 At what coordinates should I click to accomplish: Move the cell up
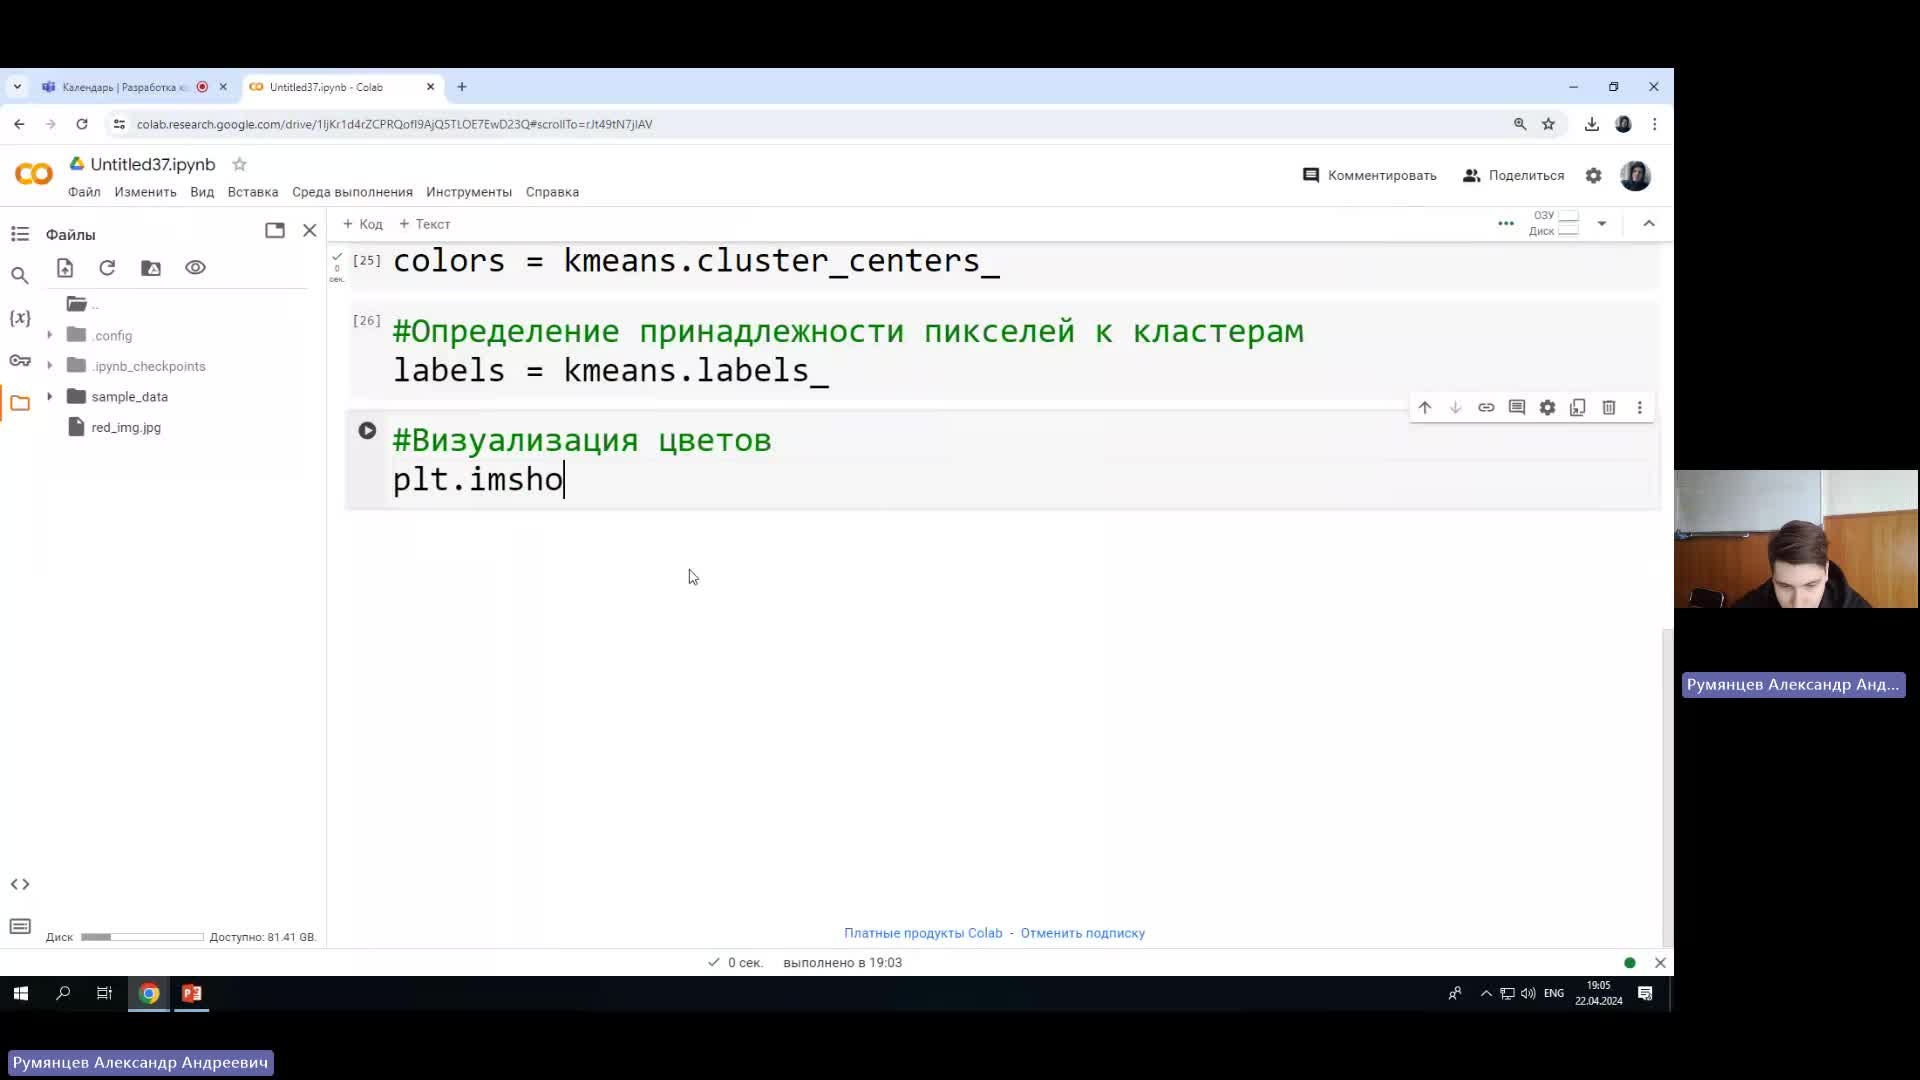tap(1425, 408)
